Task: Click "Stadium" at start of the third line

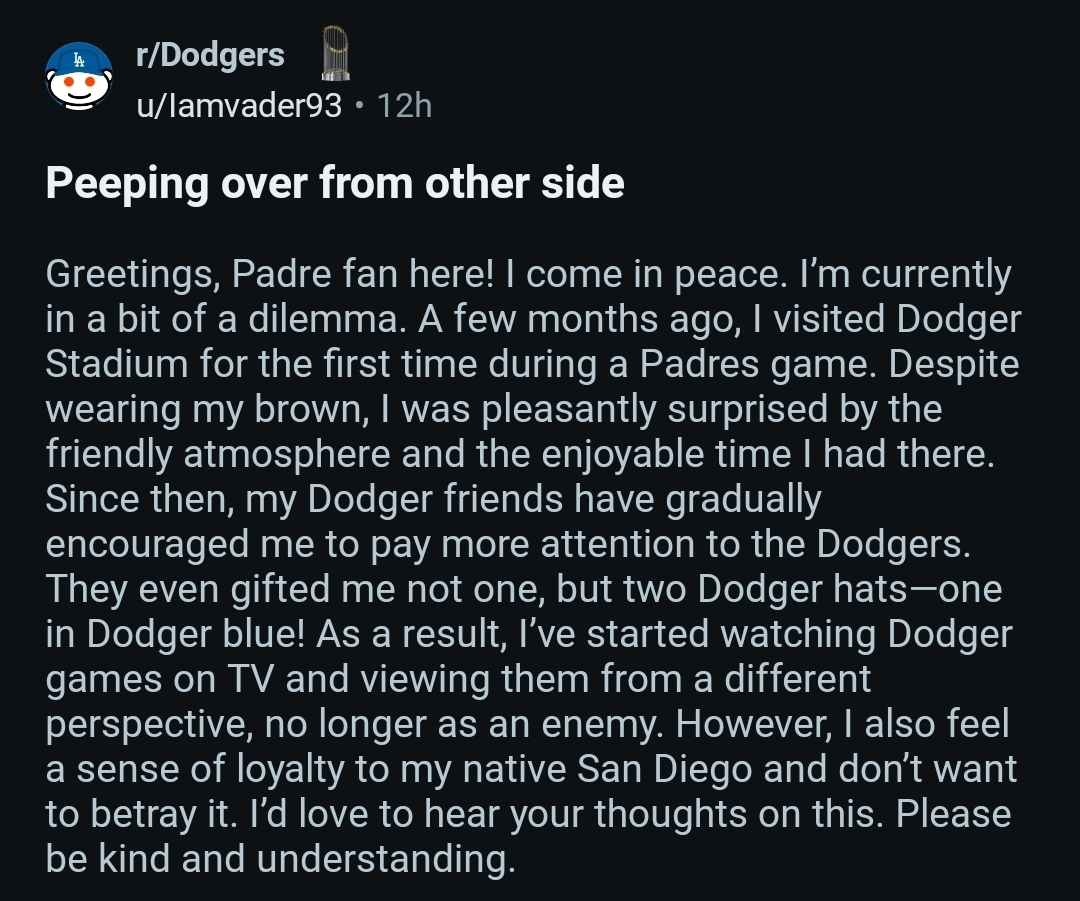Action: [x=116, y=364]
